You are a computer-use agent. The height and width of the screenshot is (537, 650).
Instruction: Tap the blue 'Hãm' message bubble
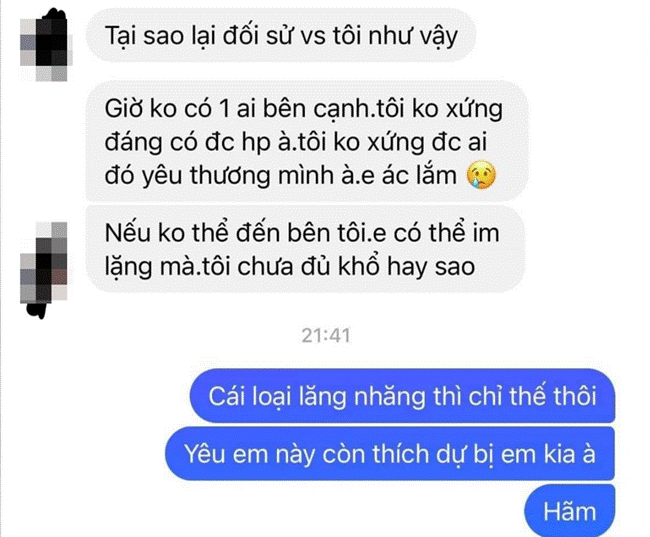(570, 511)
